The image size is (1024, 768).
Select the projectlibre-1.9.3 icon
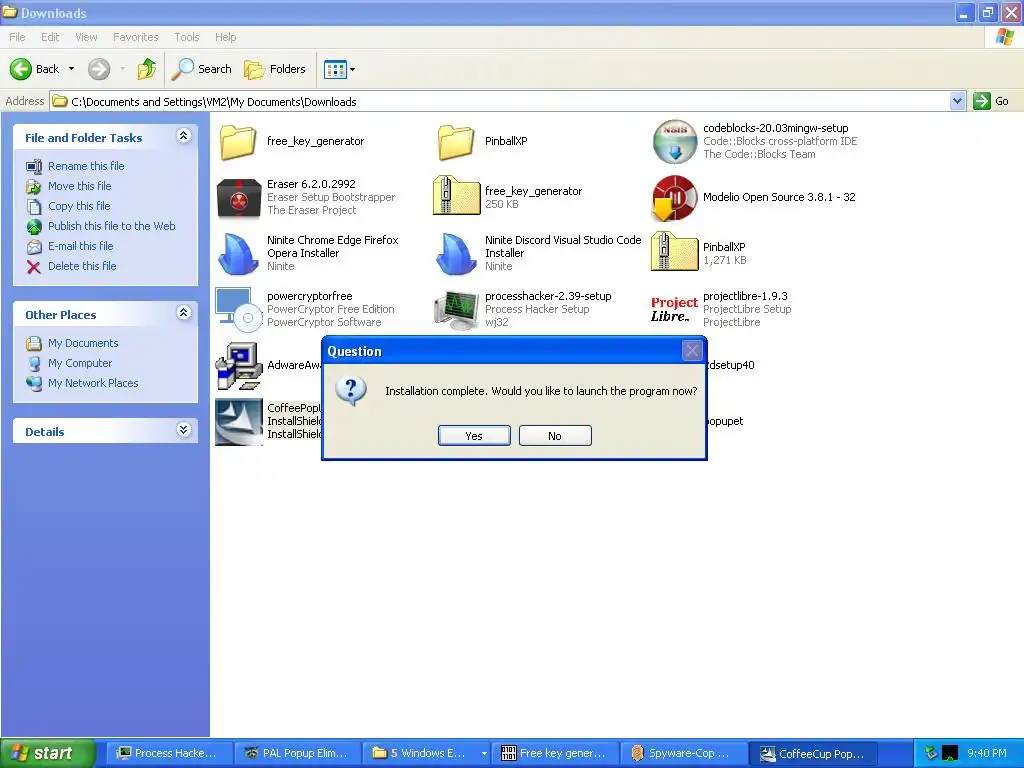point(675,309)
